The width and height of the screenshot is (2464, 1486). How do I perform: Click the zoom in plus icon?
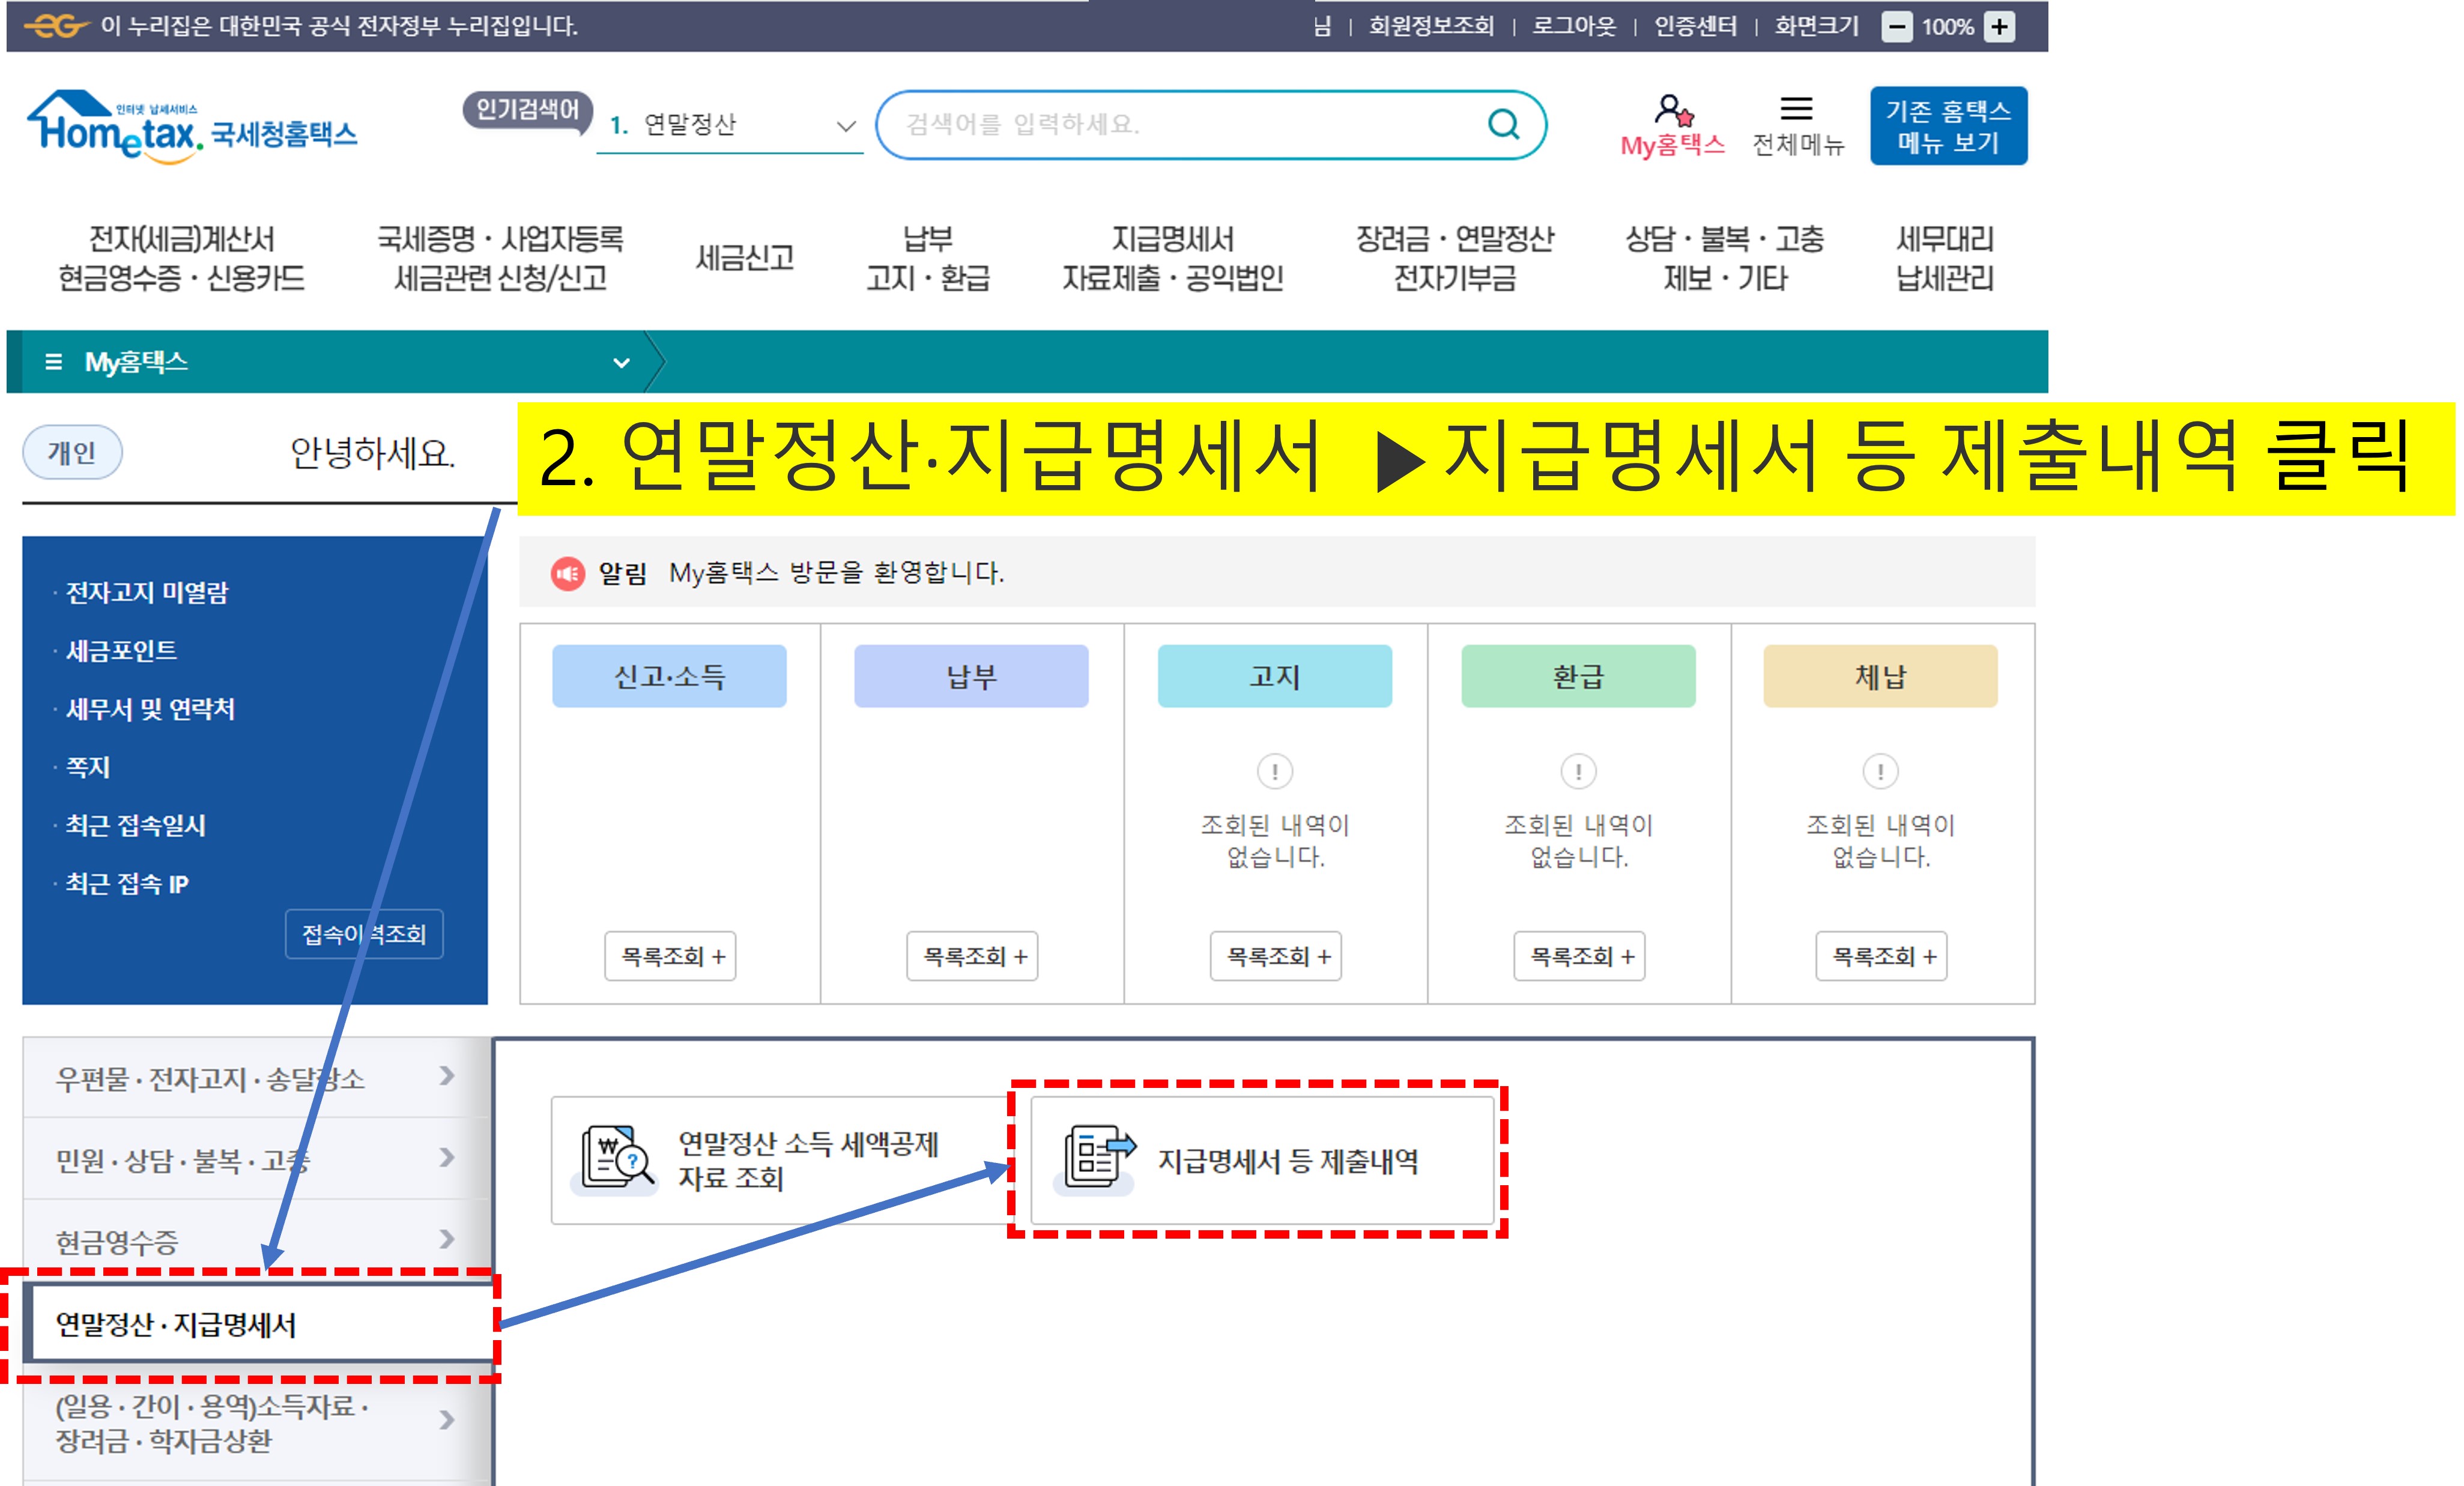1999,26
